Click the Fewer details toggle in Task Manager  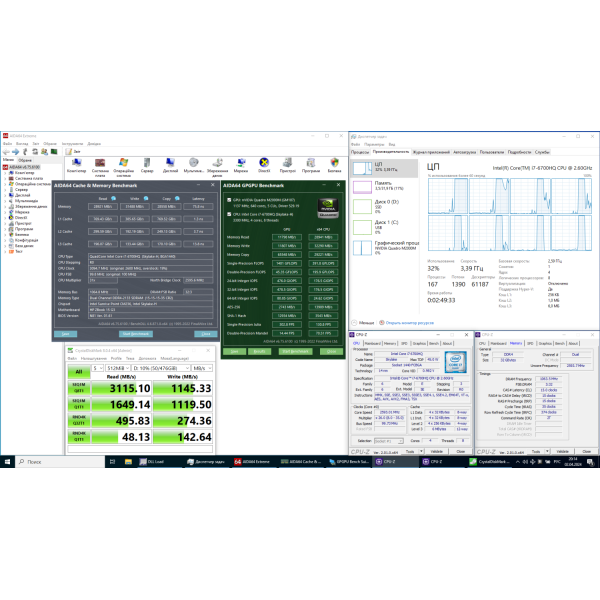pos(363,323)
